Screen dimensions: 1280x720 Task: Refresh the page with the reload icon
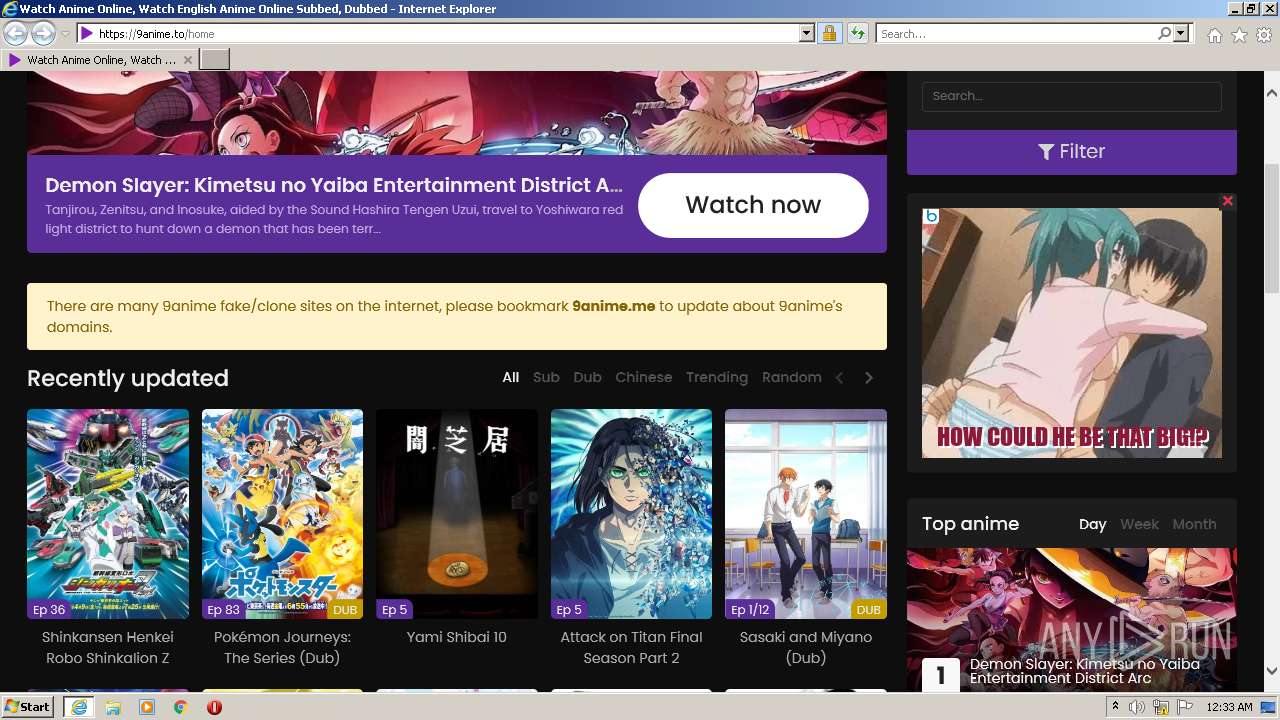pos(857,33)
